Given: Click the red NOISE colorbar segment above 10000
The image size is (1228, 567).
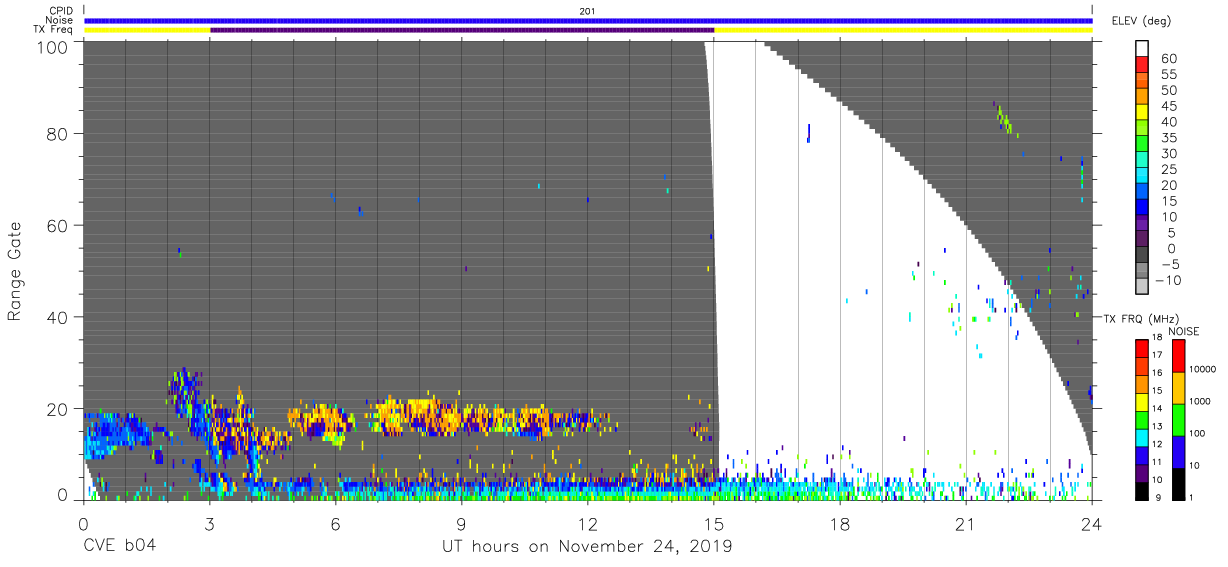Looking at the screenshot, I should (1179, 356).
